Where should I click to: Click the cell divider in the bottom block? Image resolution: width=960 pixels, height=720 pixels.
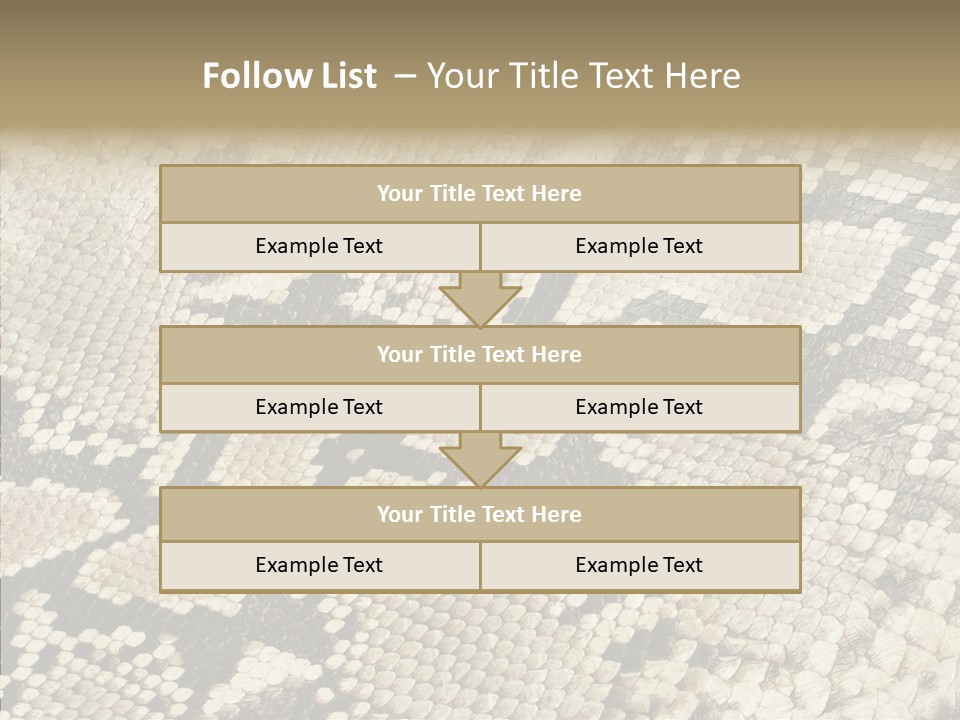480,566
